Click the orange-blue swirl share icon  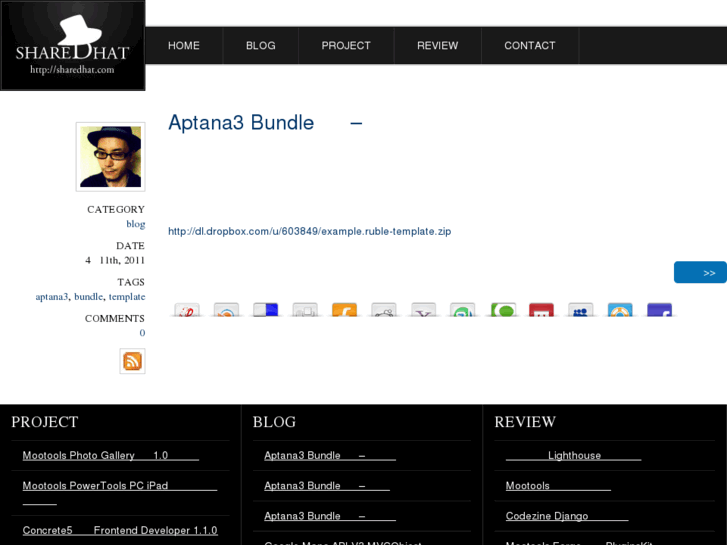226,309
